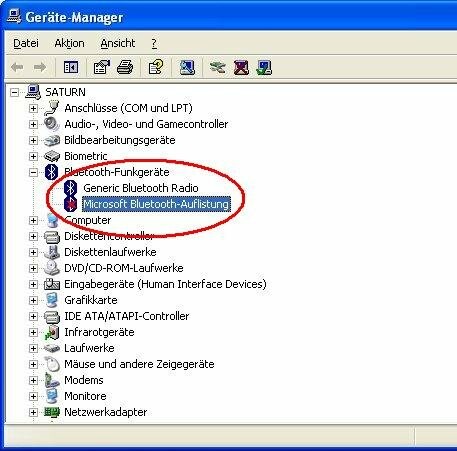This screenshot has width=457, height=451.
Task: Open the Aktion menu
Action: click(69, 43)
